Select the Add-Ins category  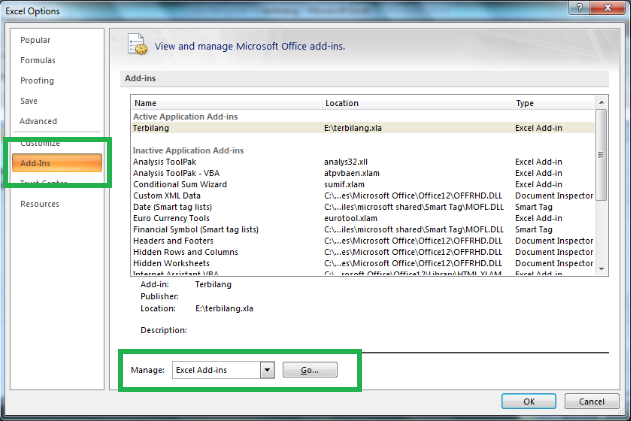57,163
